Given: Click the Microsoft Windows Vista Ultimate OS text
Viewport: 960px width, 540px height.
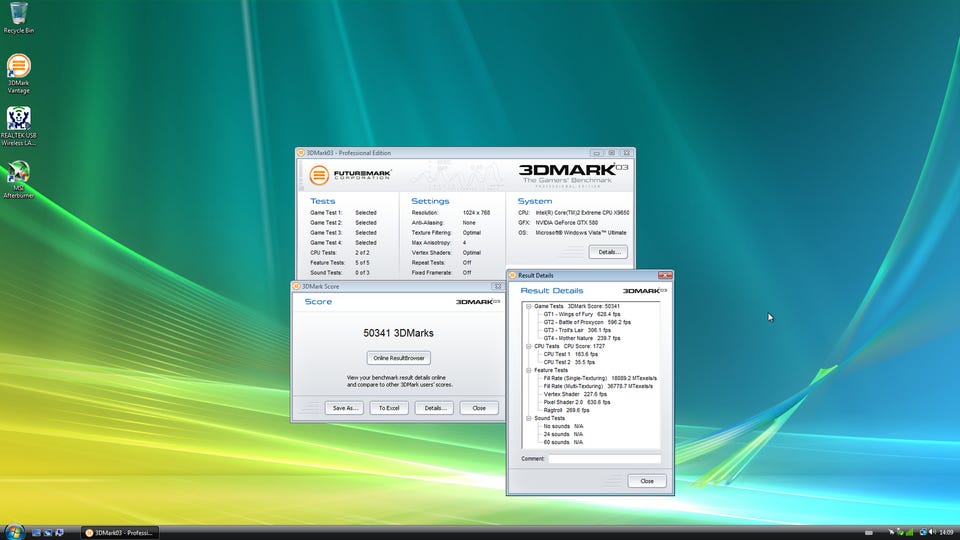Looking at the screenshot, I should pyautogui.click(x=581, y=233).
